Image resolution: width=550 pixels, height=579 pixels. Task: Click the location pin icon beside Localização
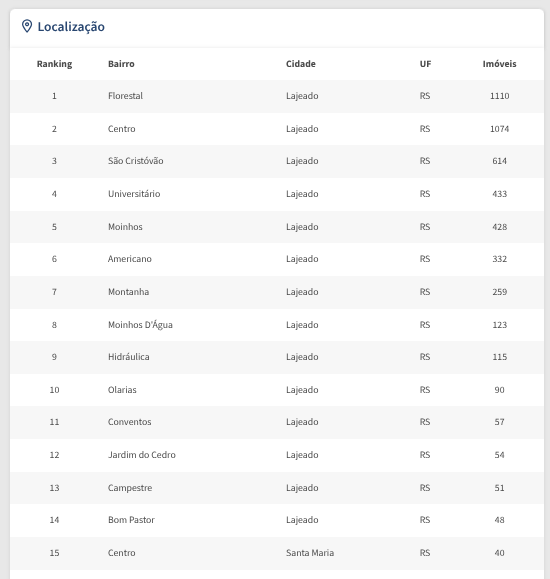click(x=27, y=26)
